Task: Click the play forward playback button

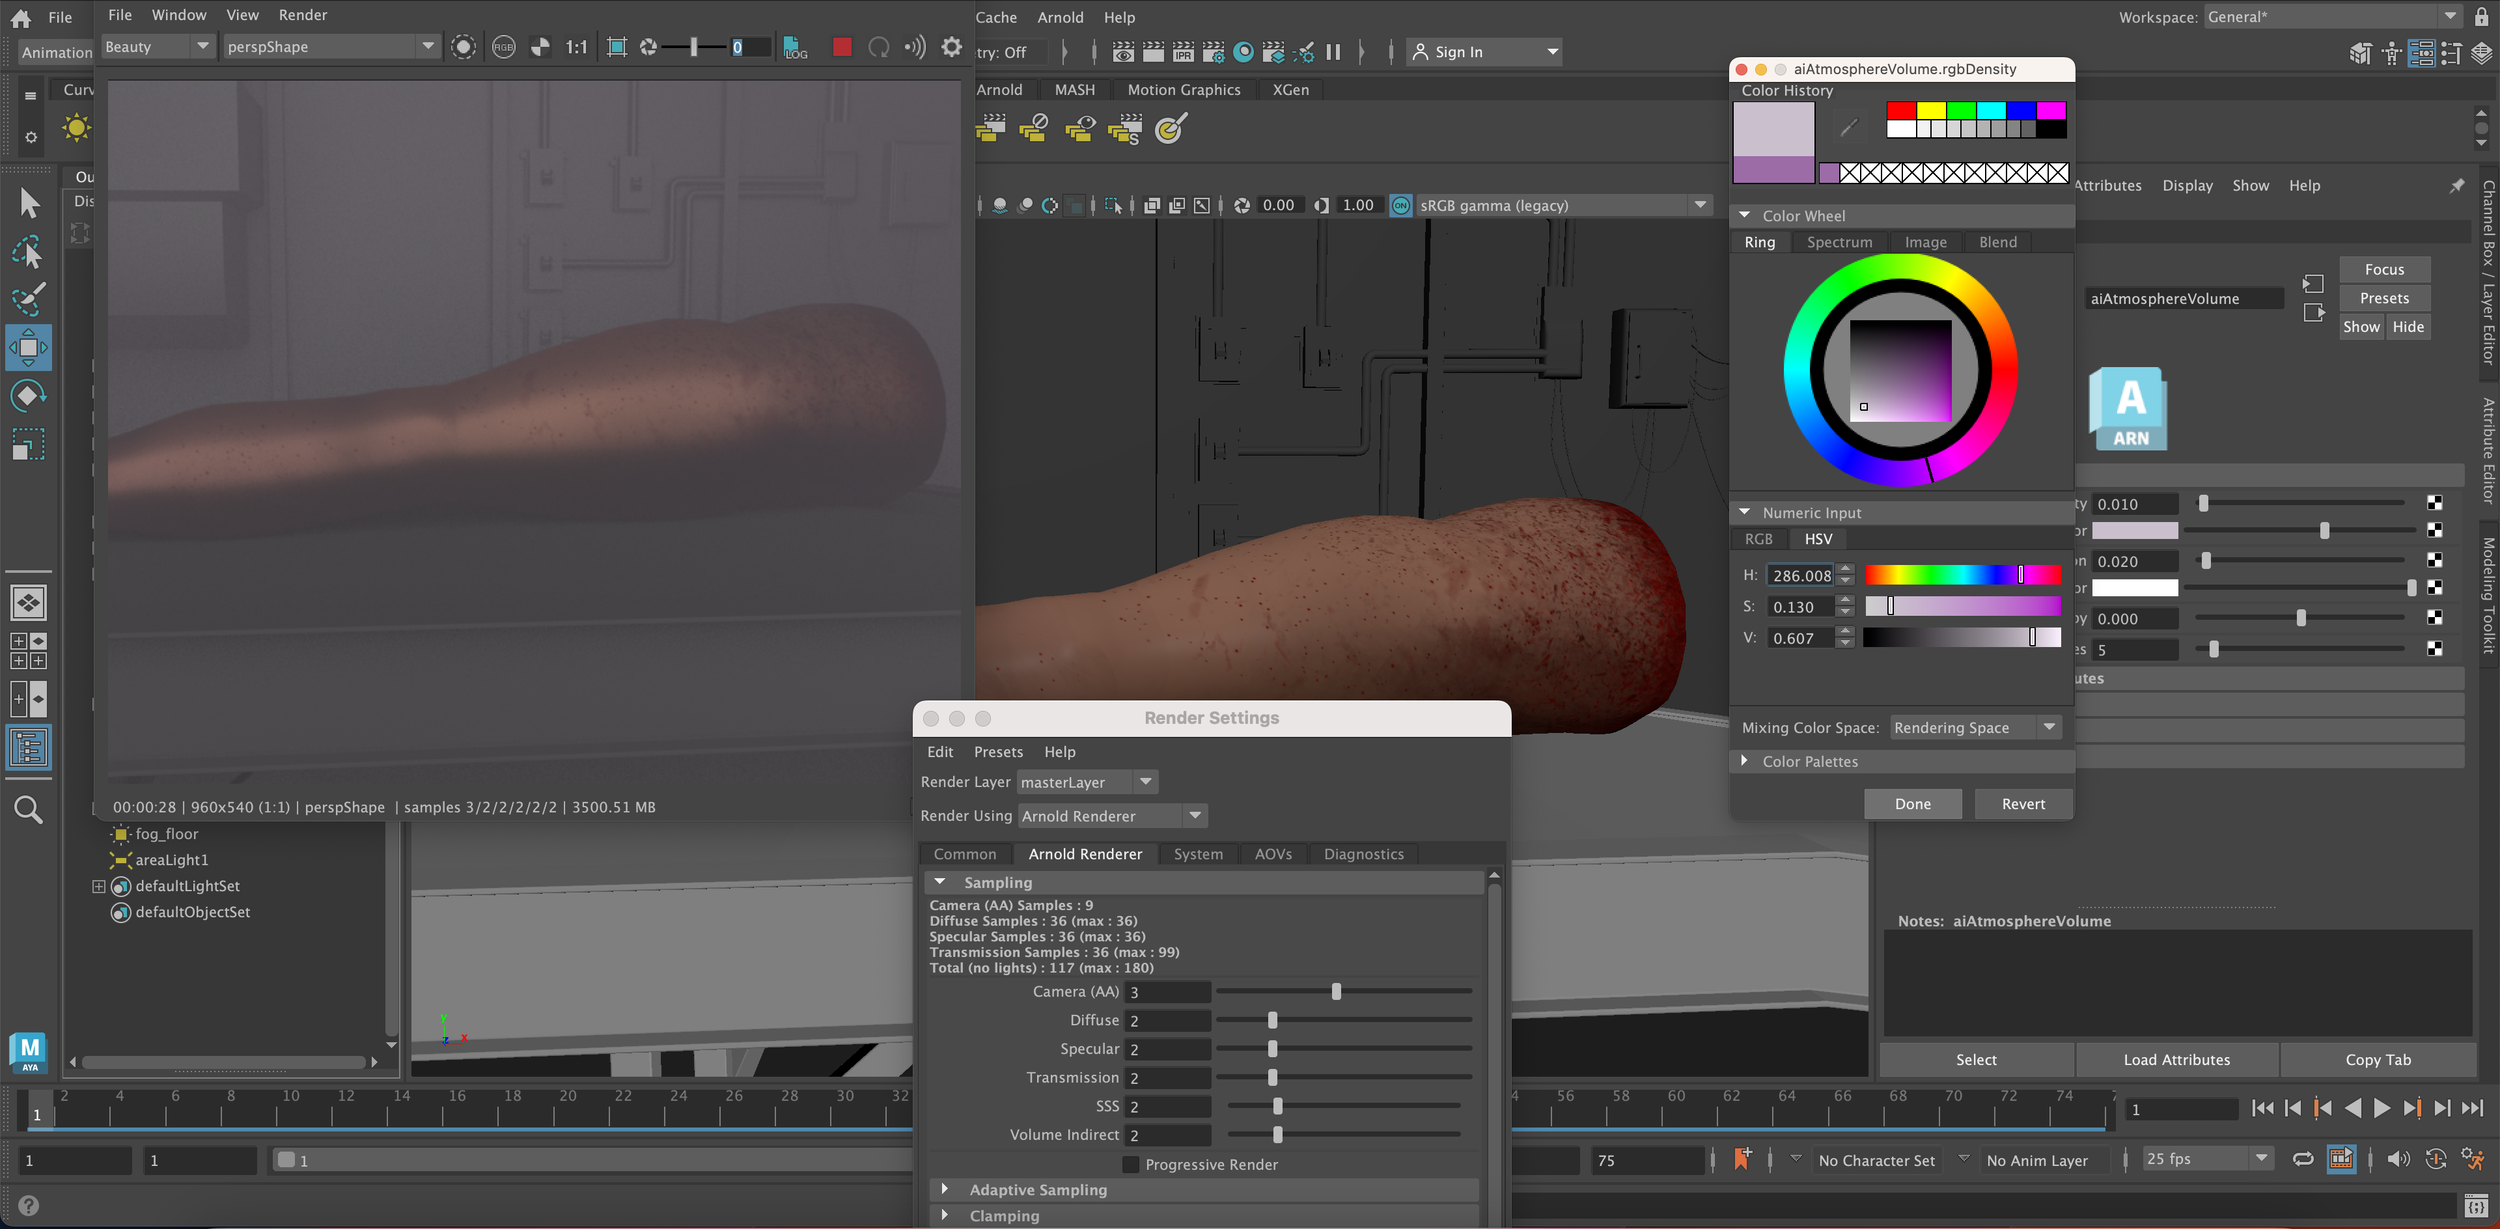Action: click(2381, 1108)
